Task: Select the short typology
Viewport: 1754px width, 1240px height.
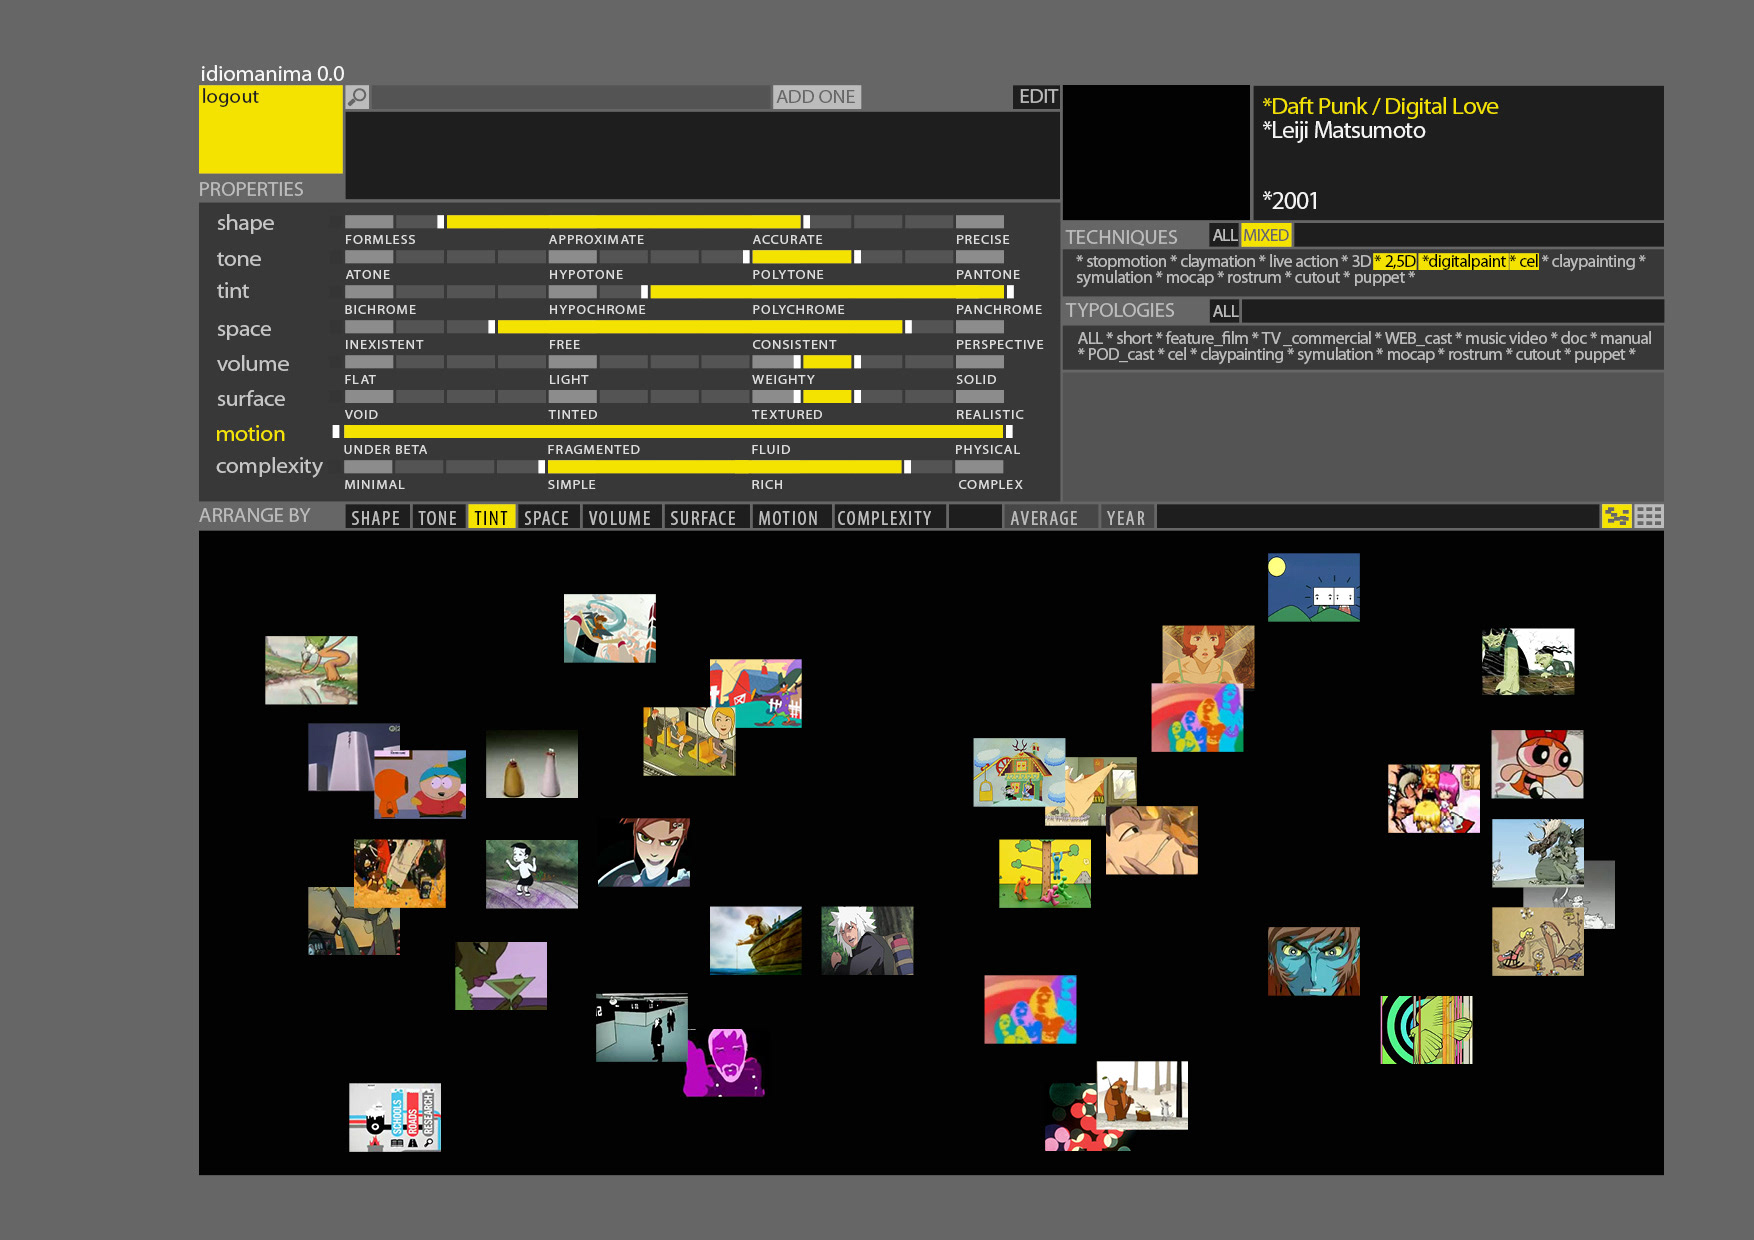Action: pyautogui.click(x=1134, y=338)
